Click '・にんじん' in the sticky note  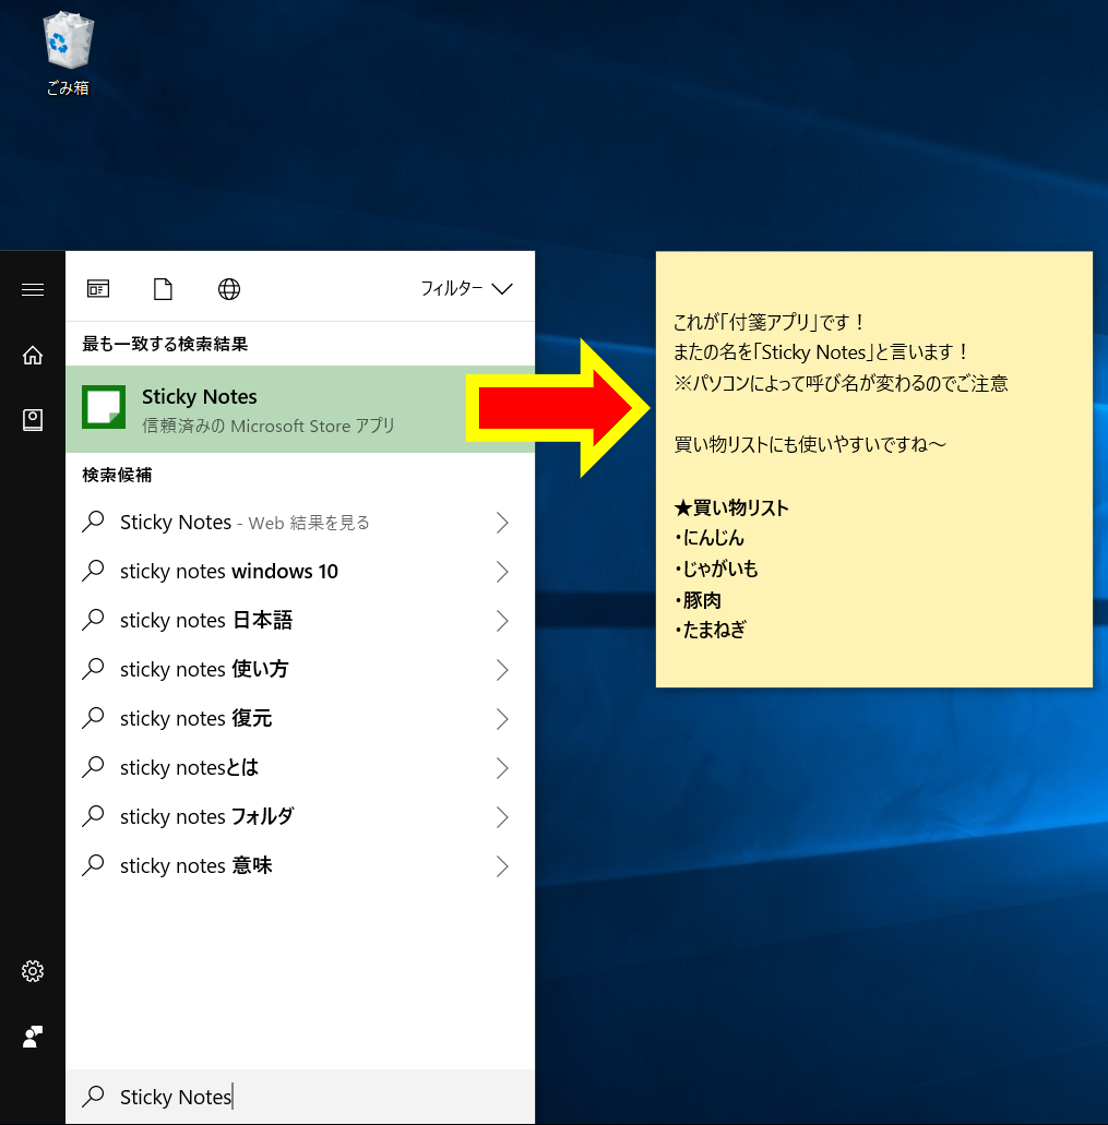(x=709, y=538)
